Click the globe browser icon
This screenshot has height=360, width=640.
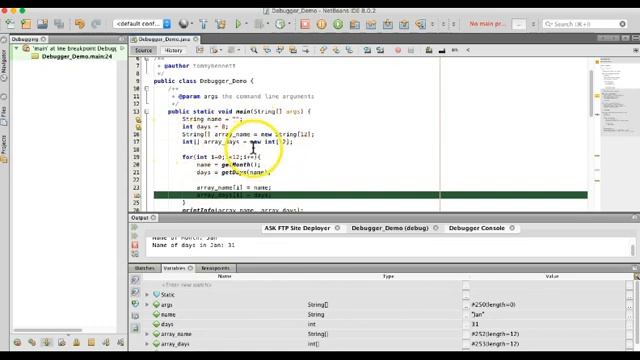click(x=184, y=24)
